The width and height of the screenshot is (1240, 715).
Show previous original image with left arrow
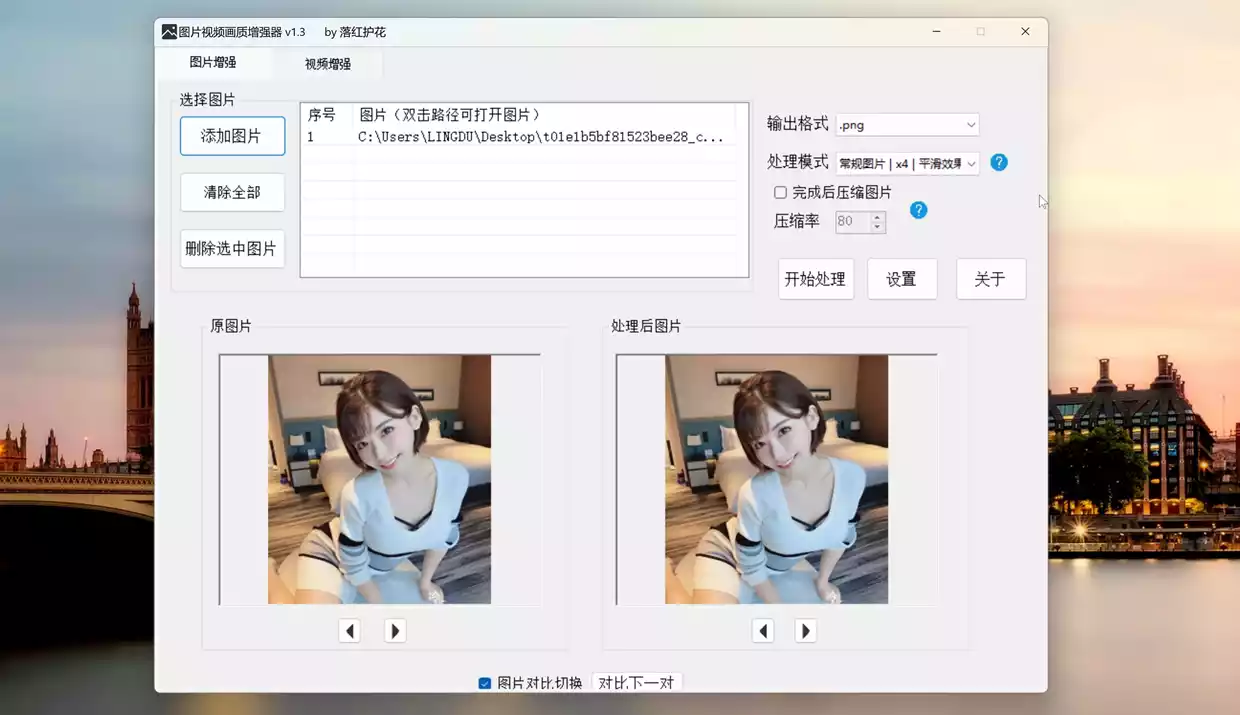tap(349, 631)
